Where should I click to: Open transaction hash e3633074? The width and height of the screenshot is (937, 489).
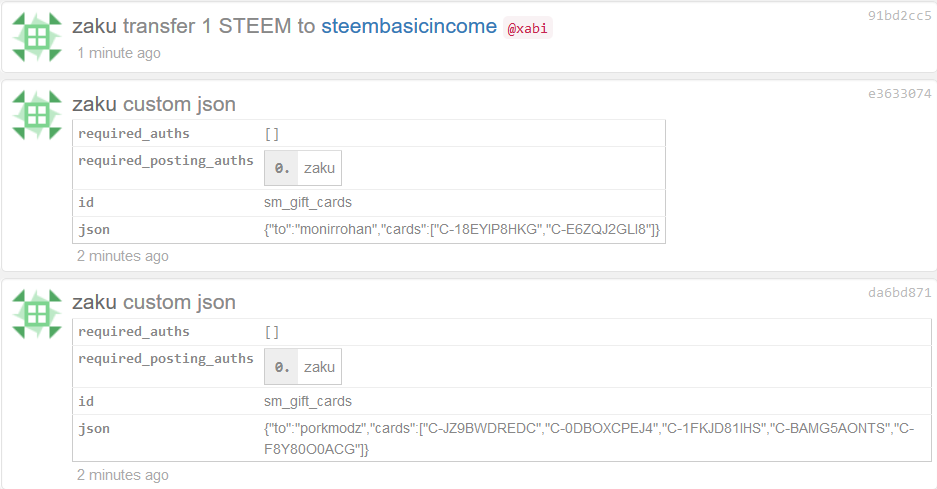pos(899,93)
